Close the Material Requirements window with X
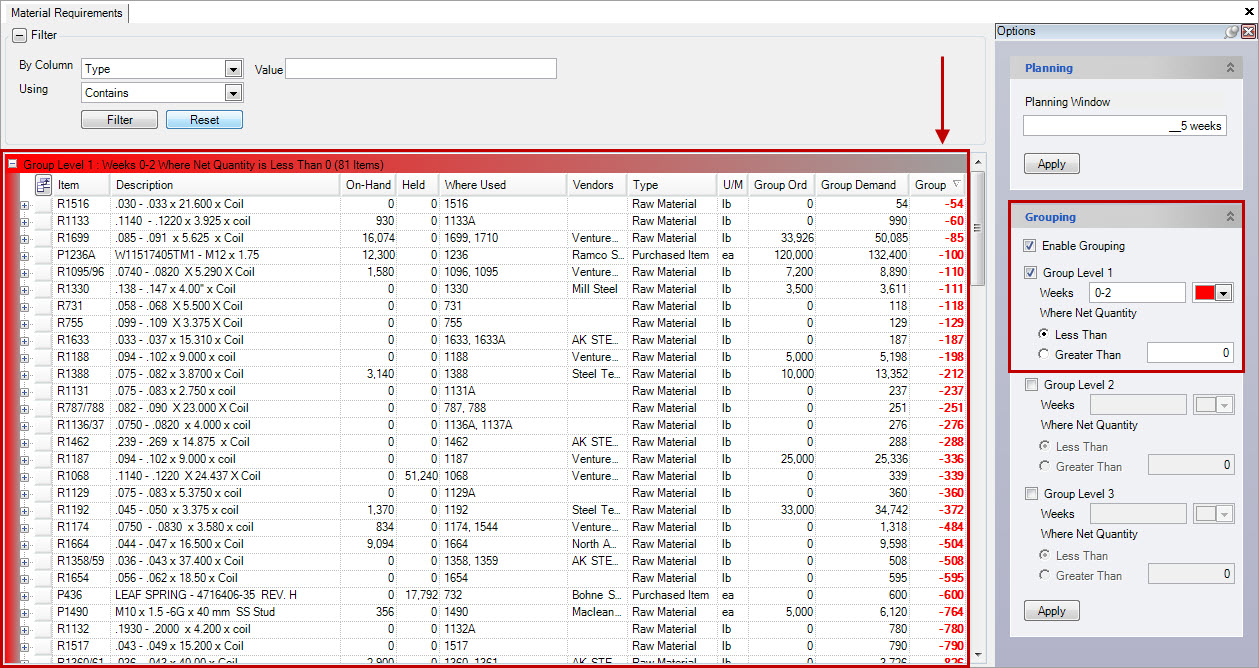 point(1249,10)
